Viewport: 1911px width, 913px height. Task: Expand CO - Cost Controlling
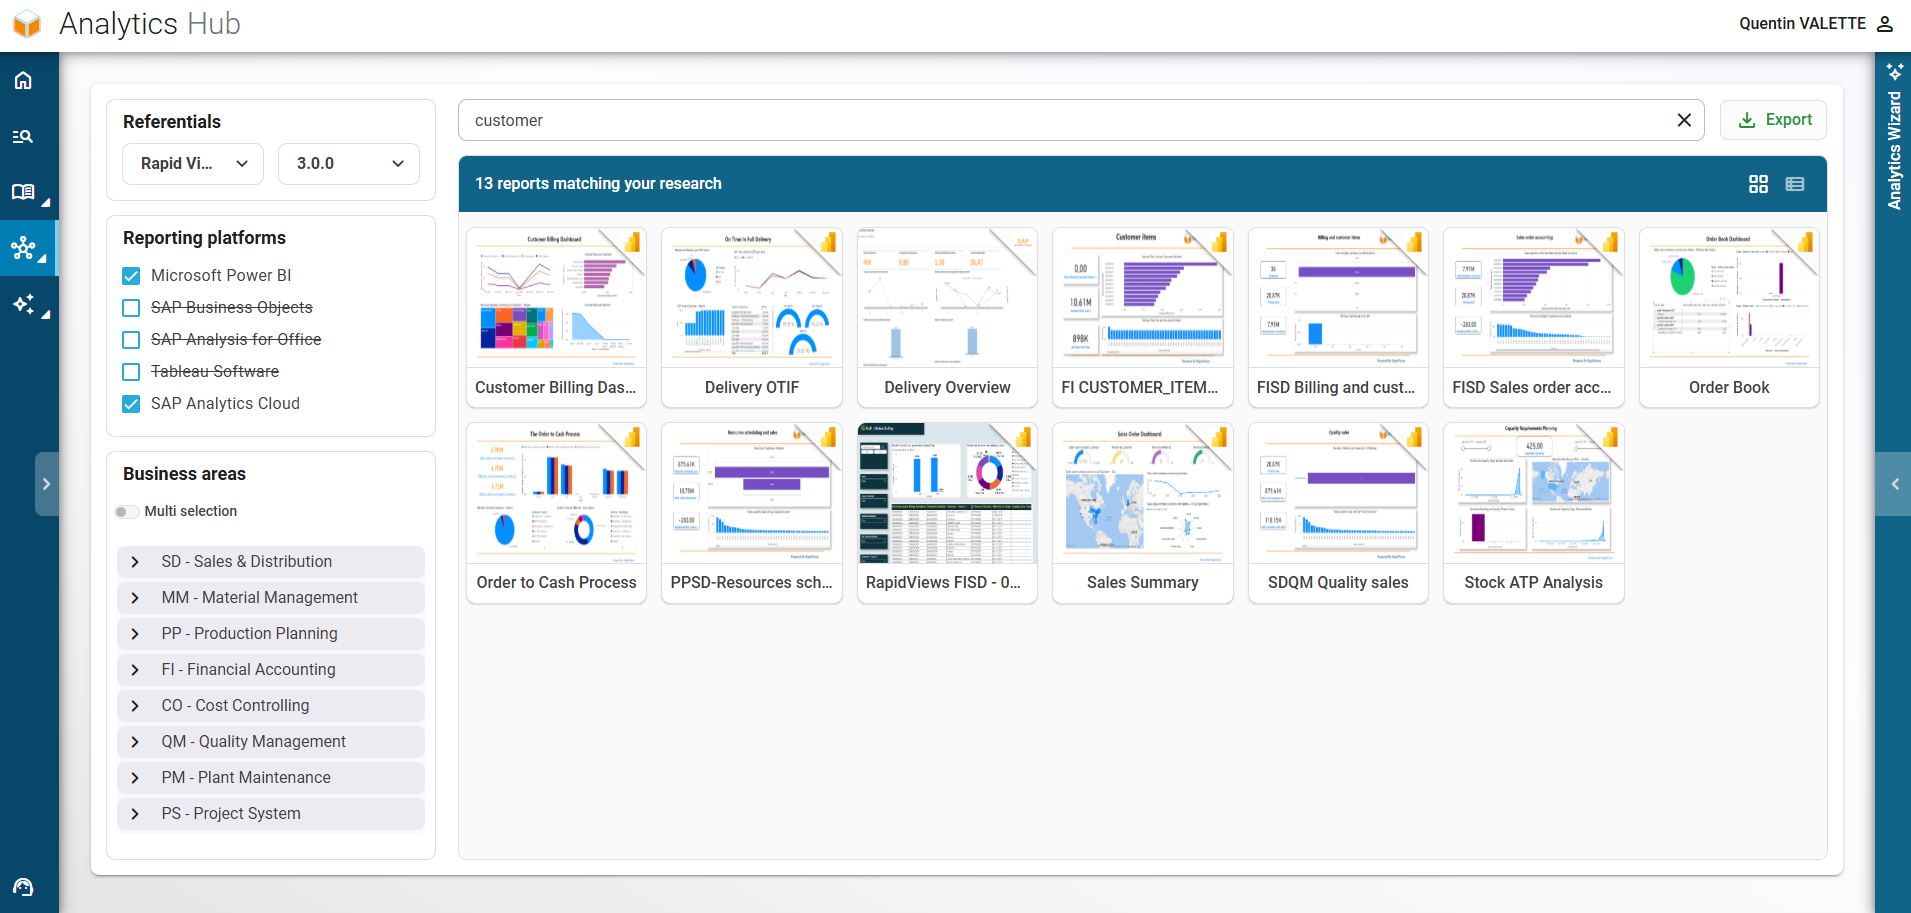coord(271,706)
